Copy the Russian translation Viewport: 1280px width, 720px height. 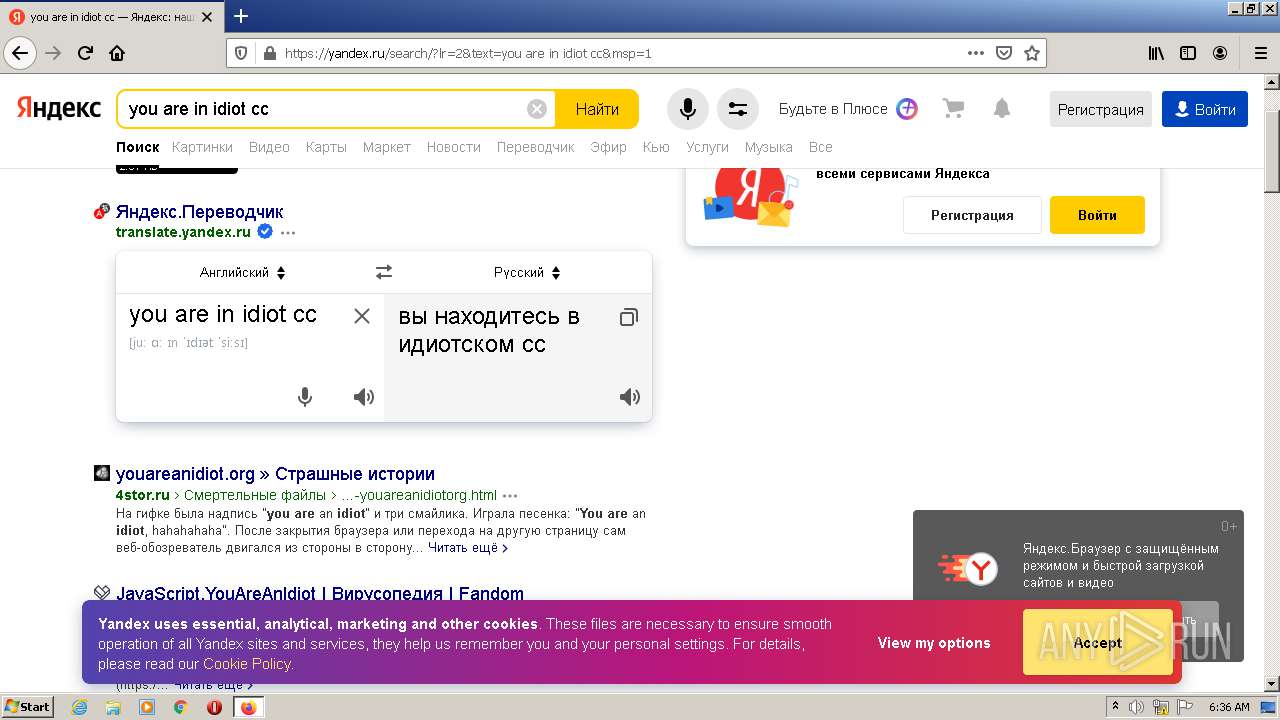(x=628, y=317)
